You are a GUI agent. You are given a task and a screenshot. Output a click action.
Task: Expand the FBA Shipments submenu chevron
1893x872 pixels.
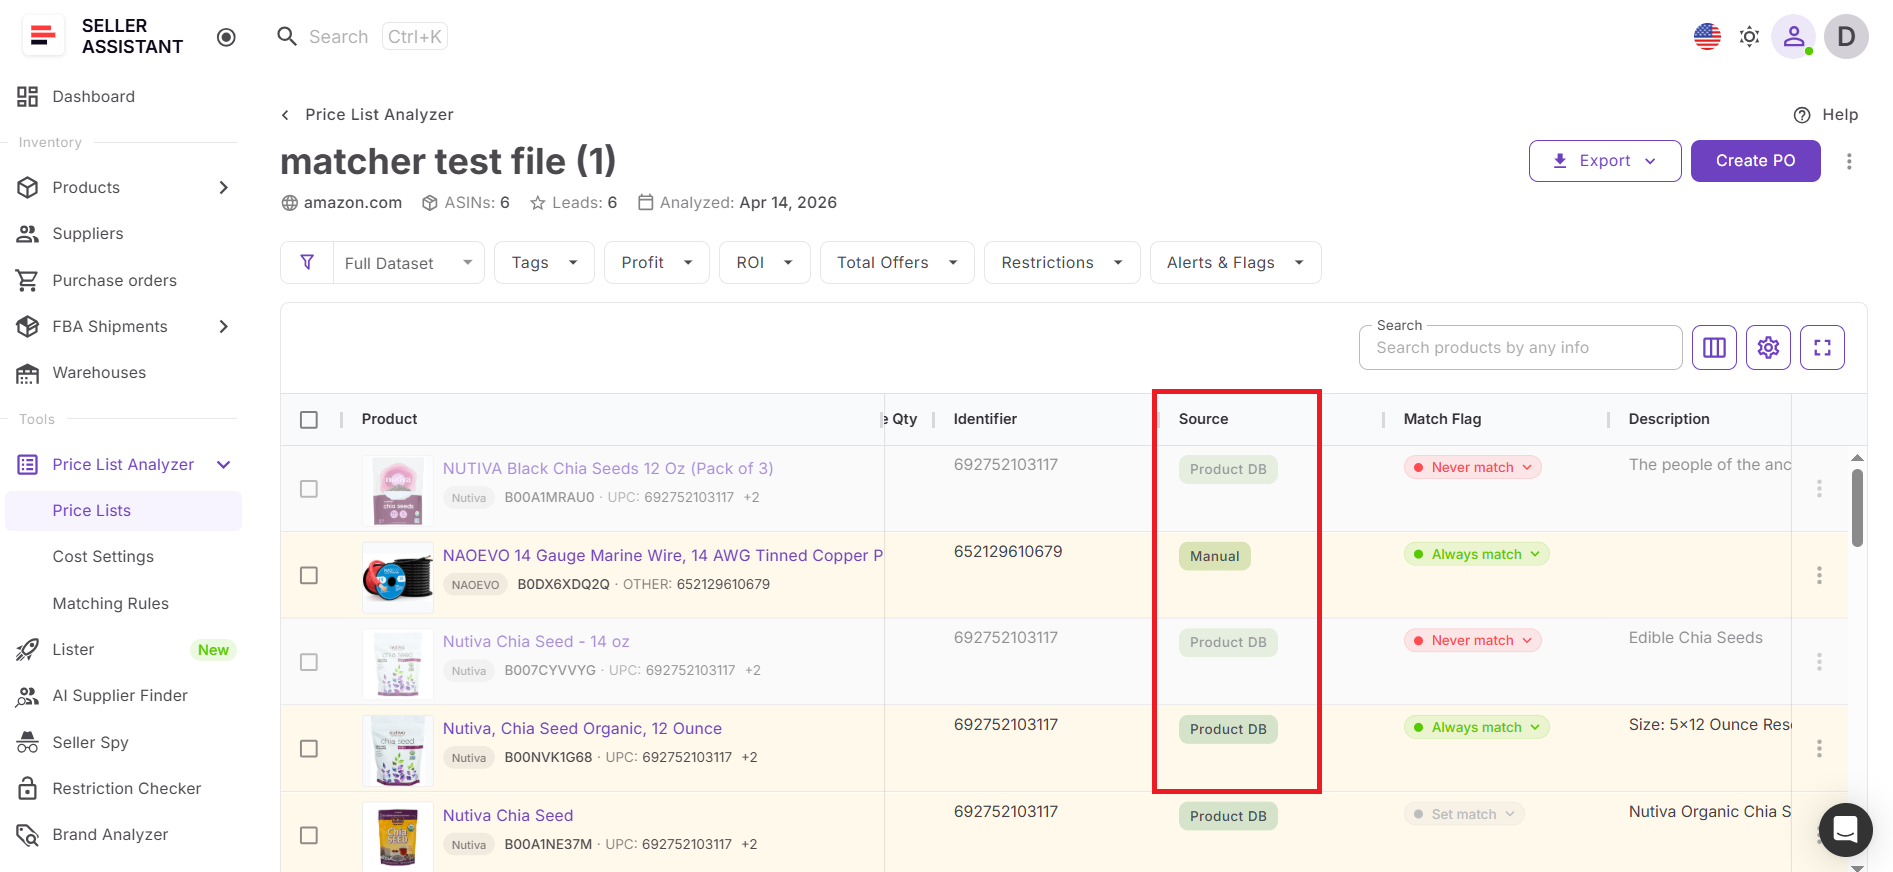(224, 327)
